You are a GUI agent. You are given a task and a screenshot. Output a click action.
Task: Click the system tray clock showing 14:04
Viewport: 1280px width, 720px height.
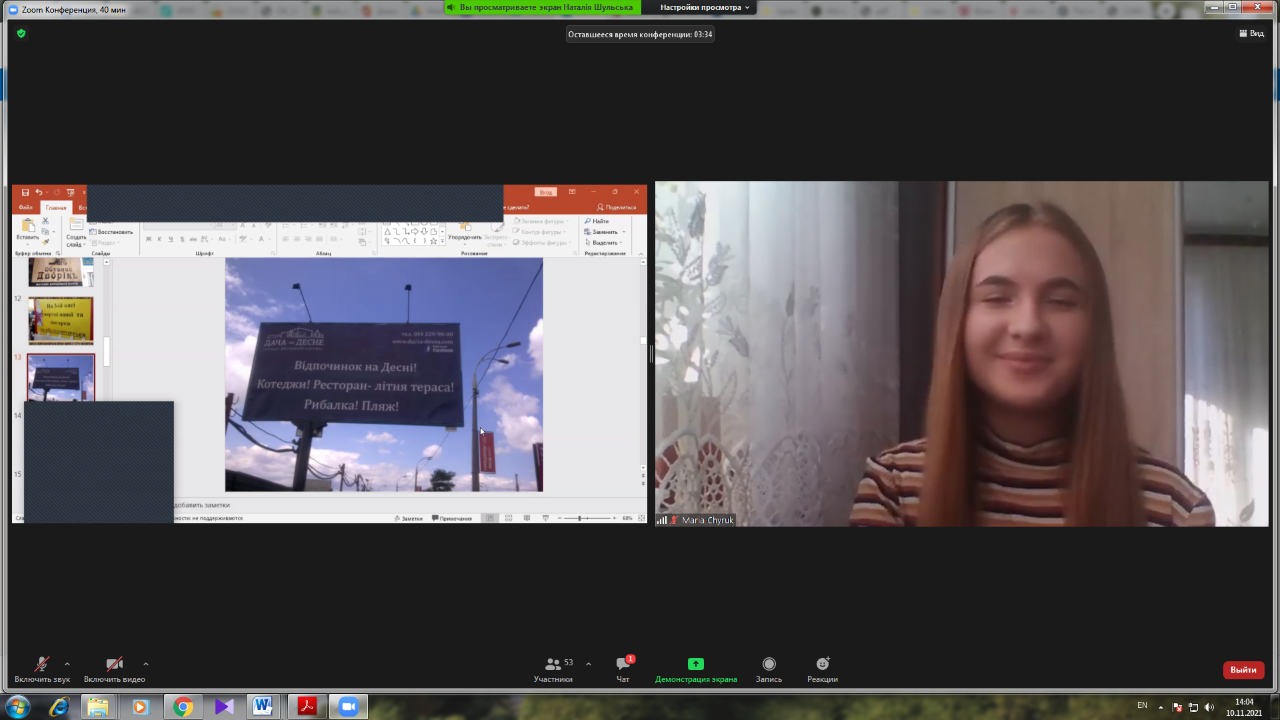click(1244, 707)
